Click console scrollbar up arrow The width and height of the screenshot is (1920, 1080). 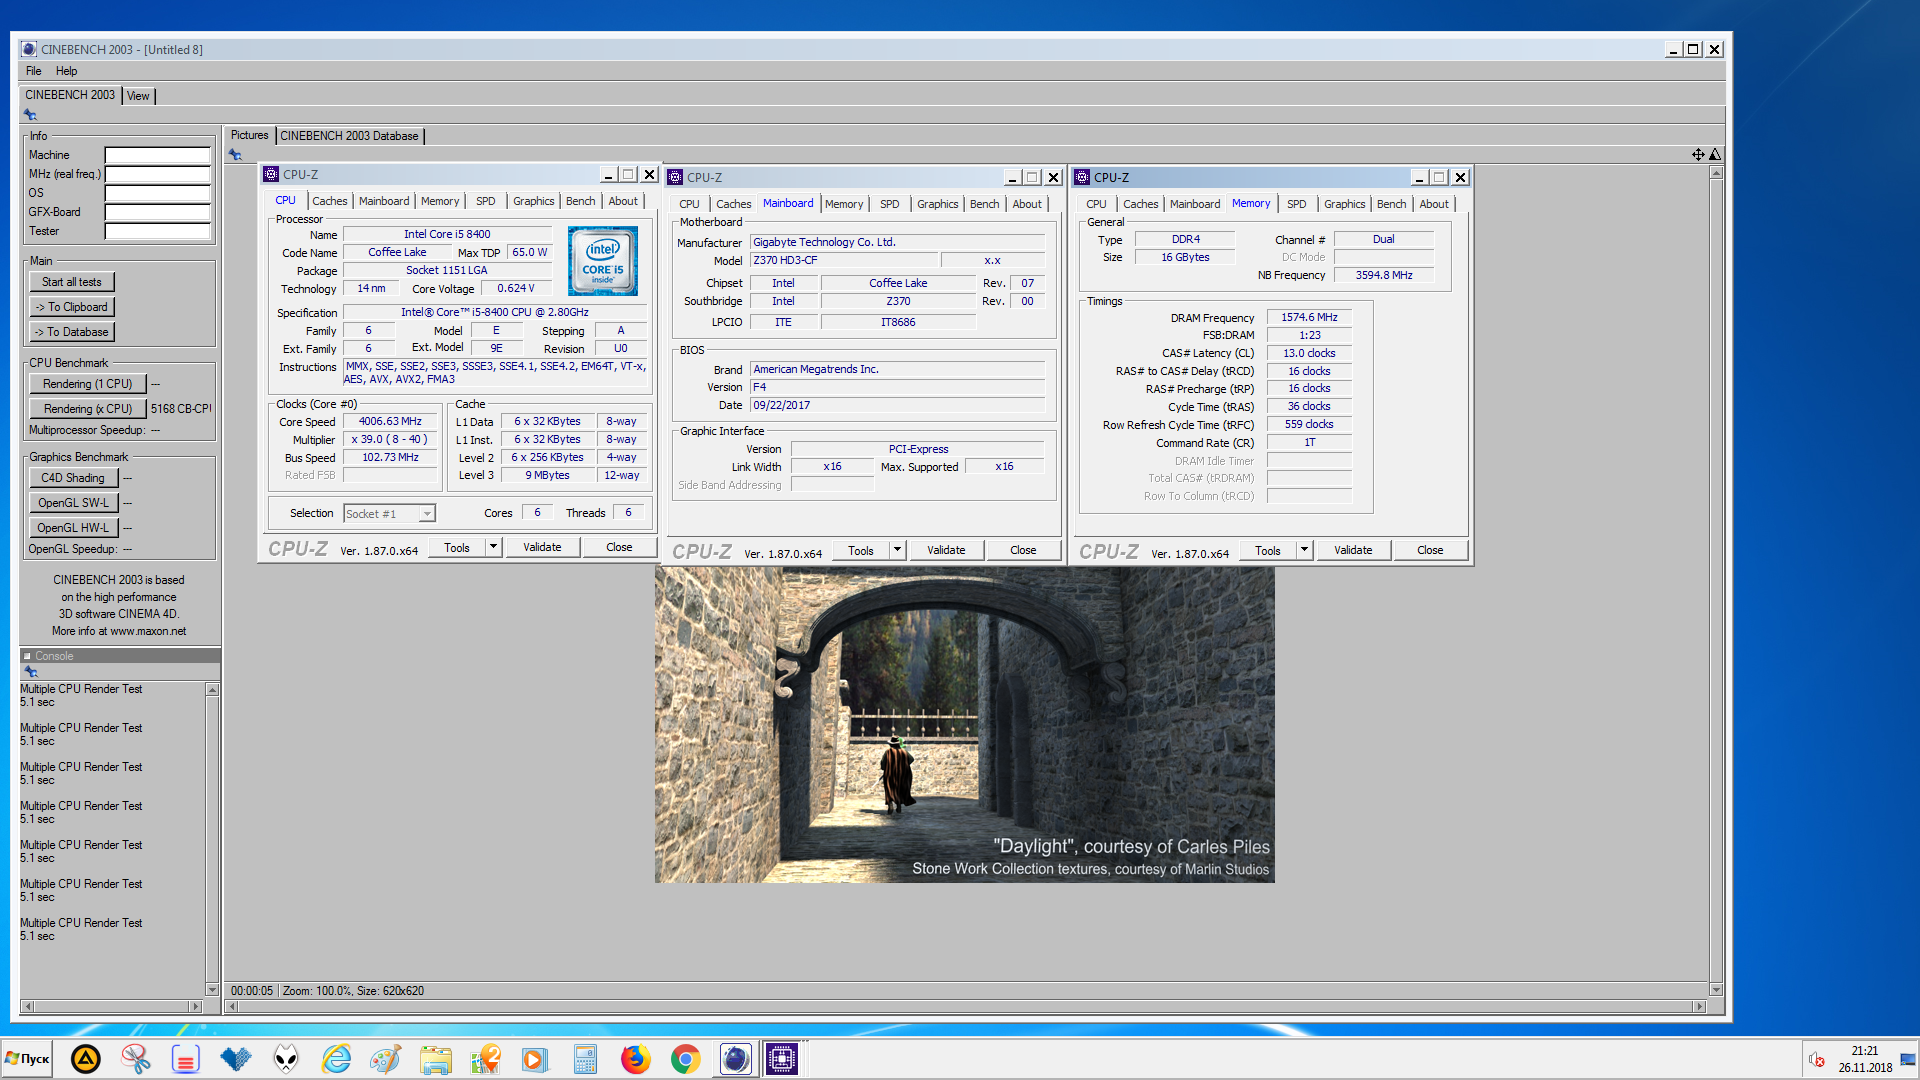(x=212, y=690)
